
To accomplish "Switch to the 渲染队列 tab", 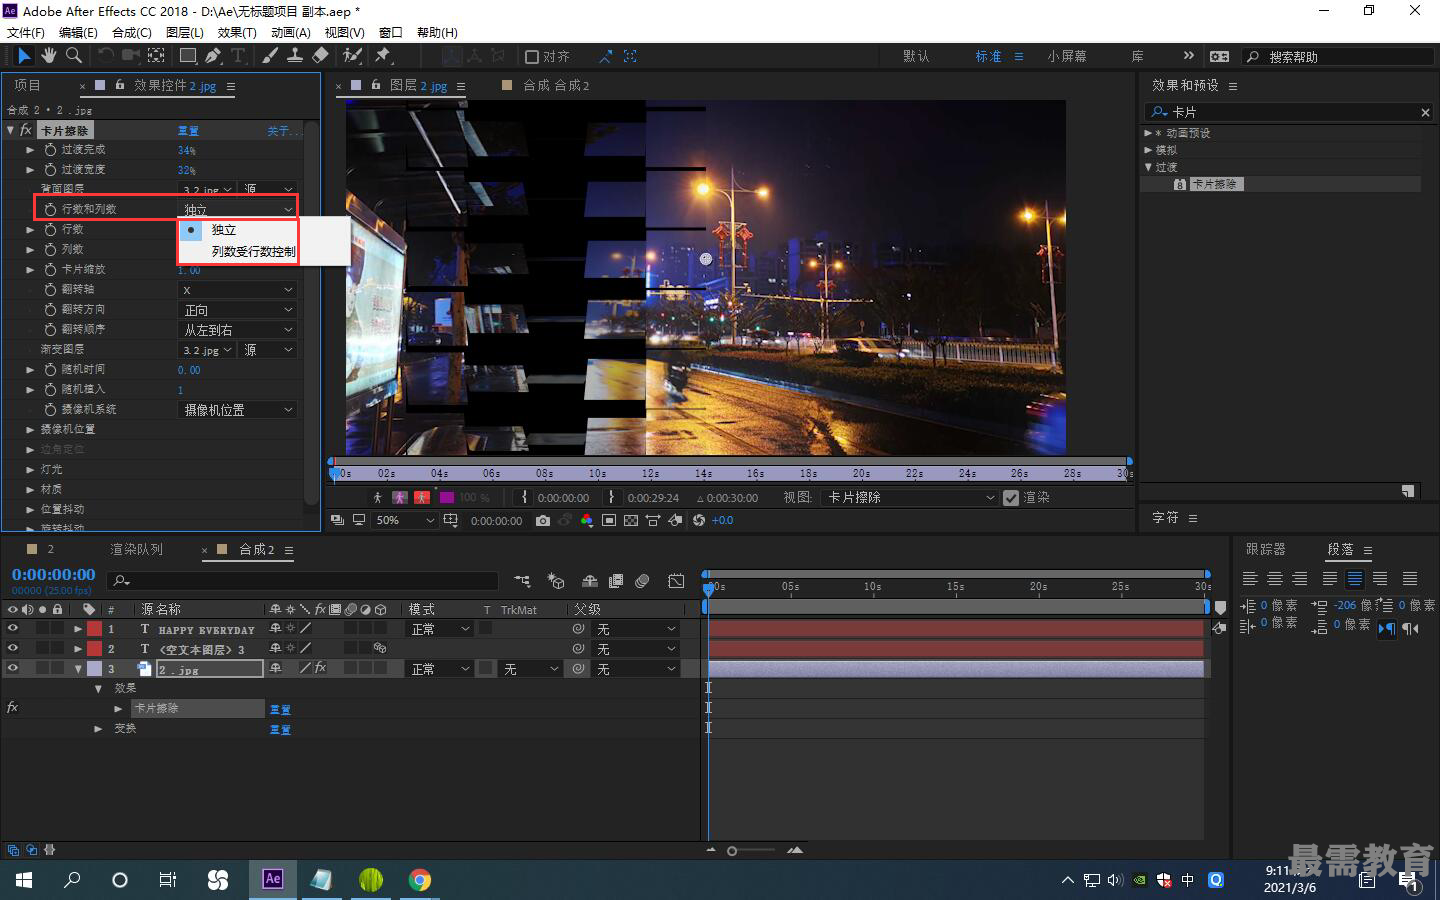I will coord(136,549).
